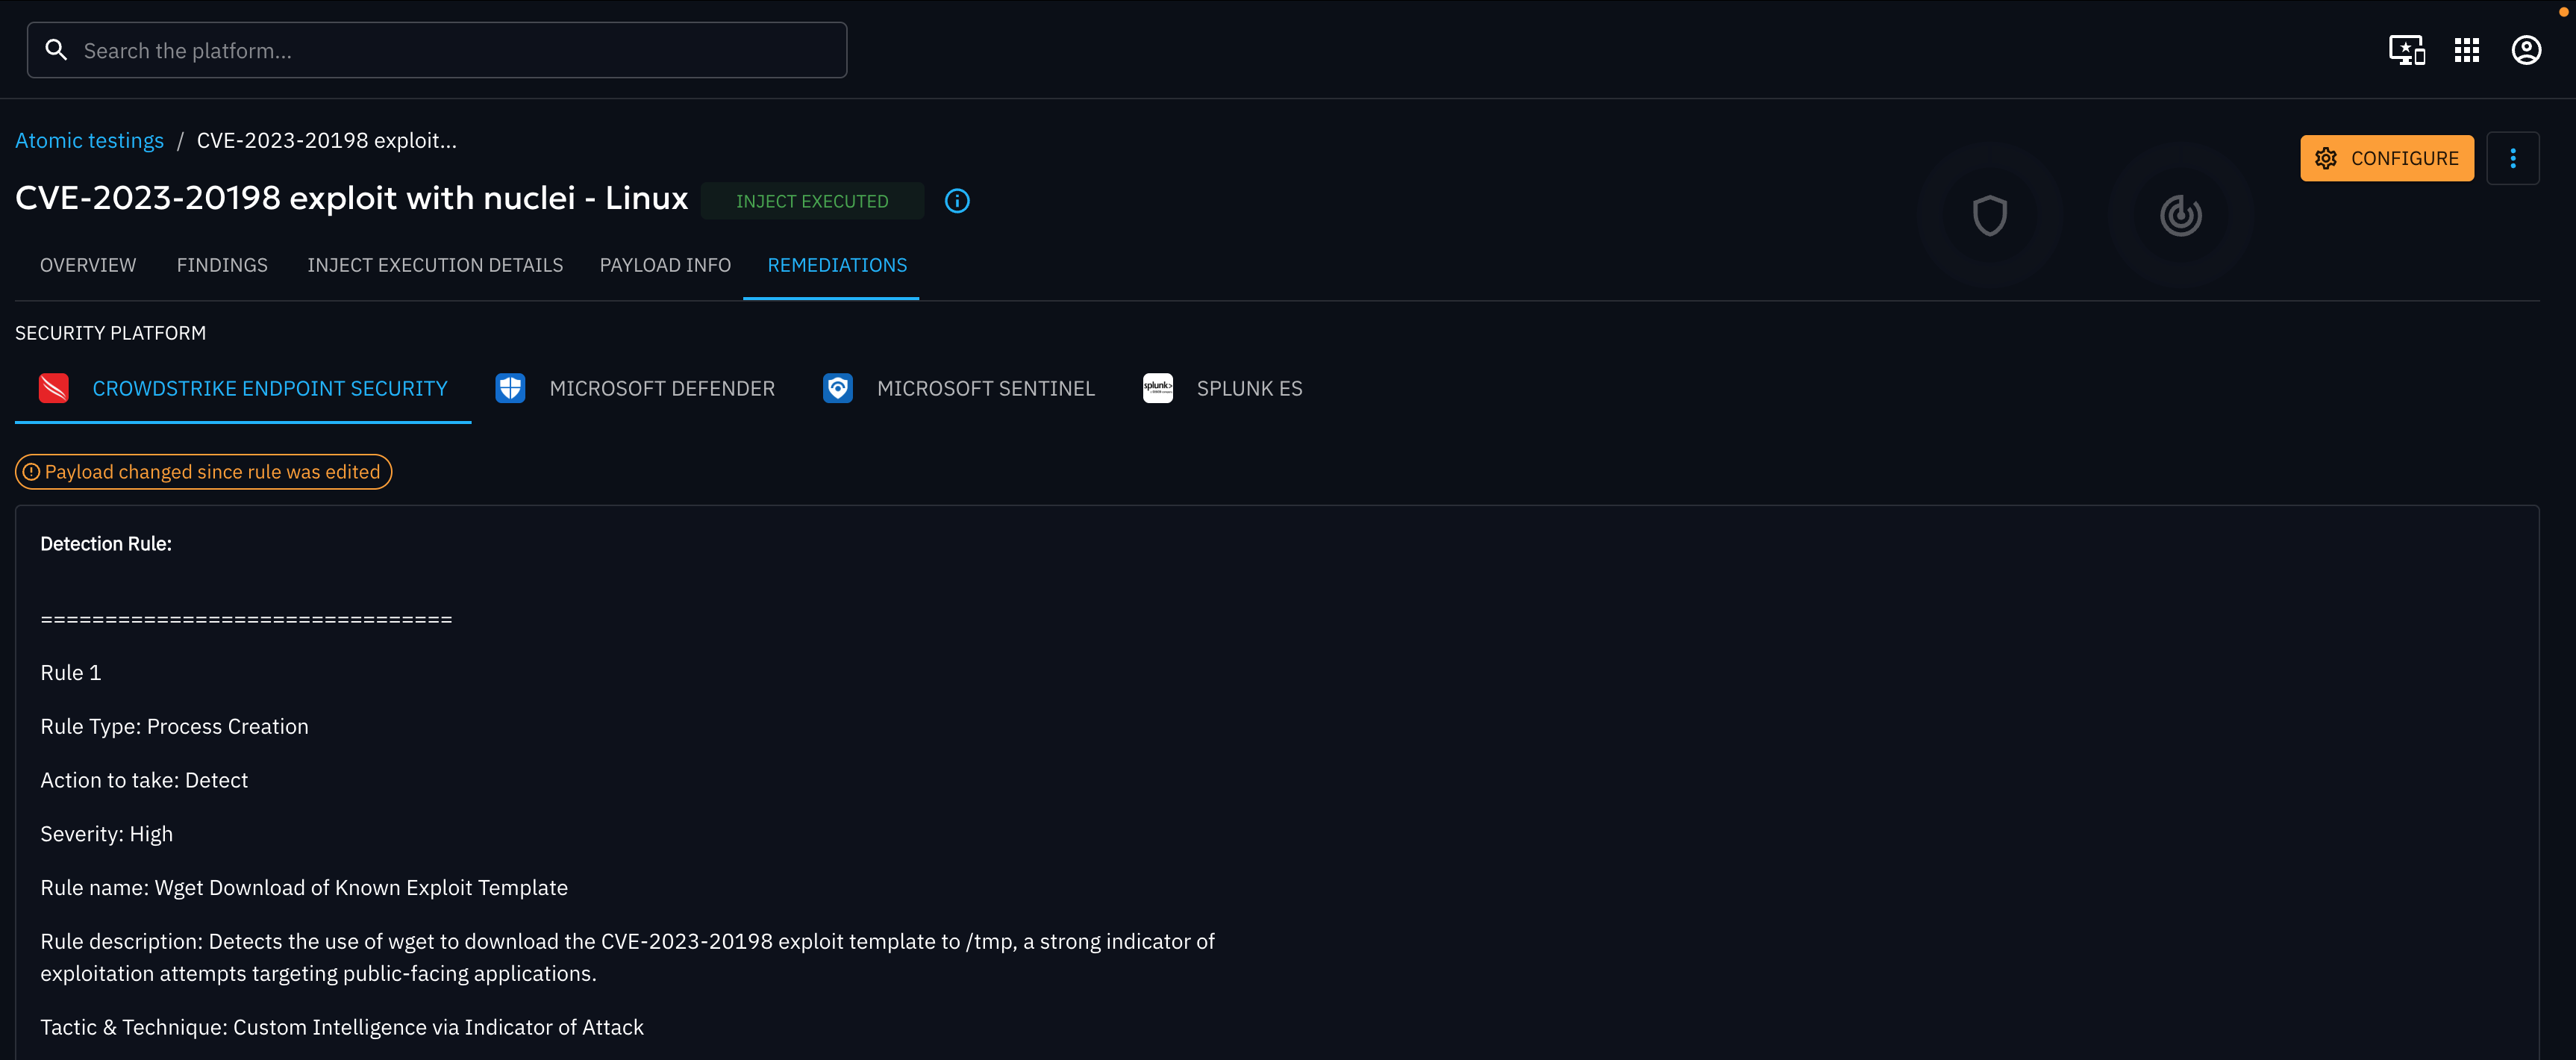The width and height of the screenshot is (2576, 1060).
Task: Open the user profile account icon
Action: pyautogui.click(x=2526, y=50)
